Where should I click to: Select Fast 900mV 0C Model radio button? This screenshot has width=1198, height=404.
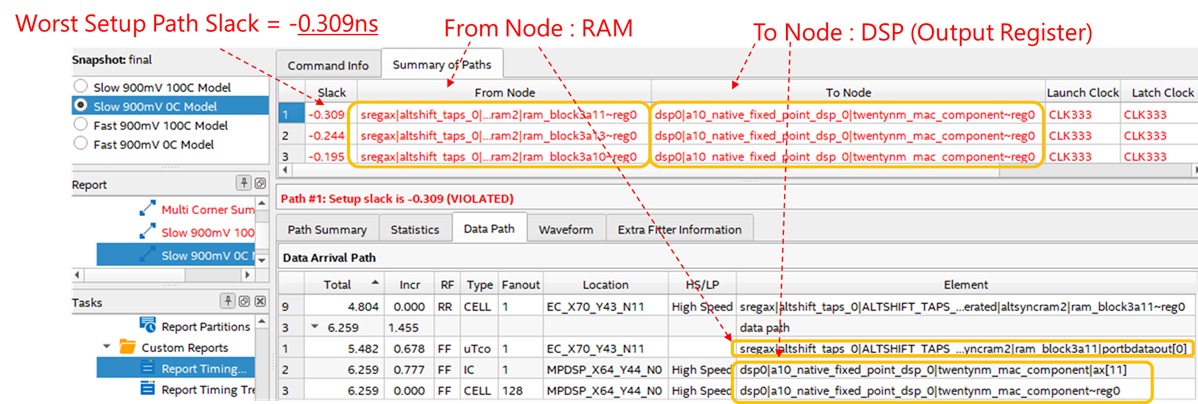[x=80, y=144]
